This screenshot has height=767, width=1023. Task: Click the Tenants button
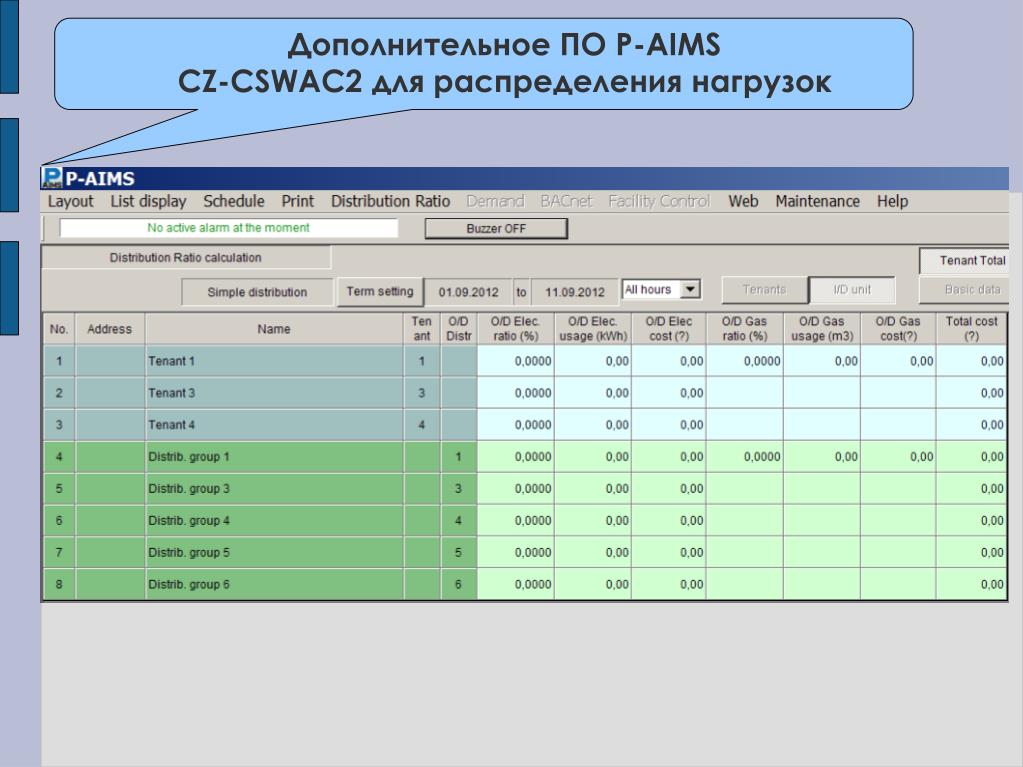coord(764,290)
